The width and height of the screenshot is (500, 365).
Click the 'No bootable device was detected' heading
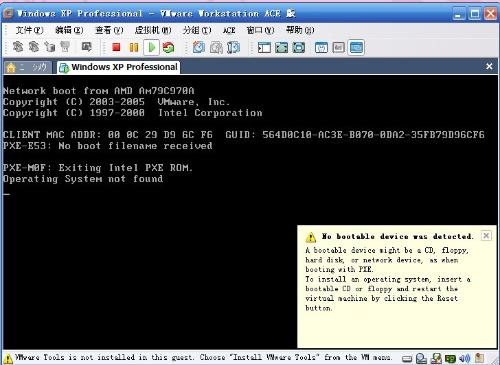397,236
